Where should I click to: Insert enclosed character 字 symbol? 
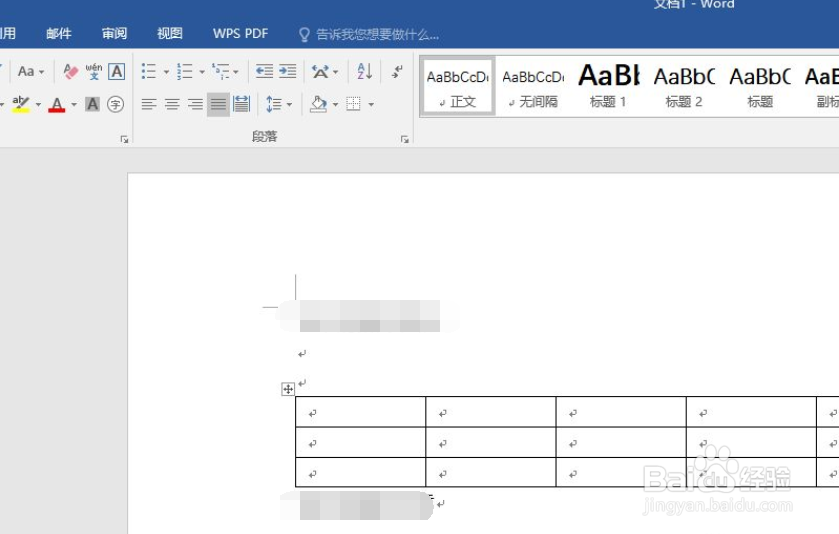click(115, 104)
